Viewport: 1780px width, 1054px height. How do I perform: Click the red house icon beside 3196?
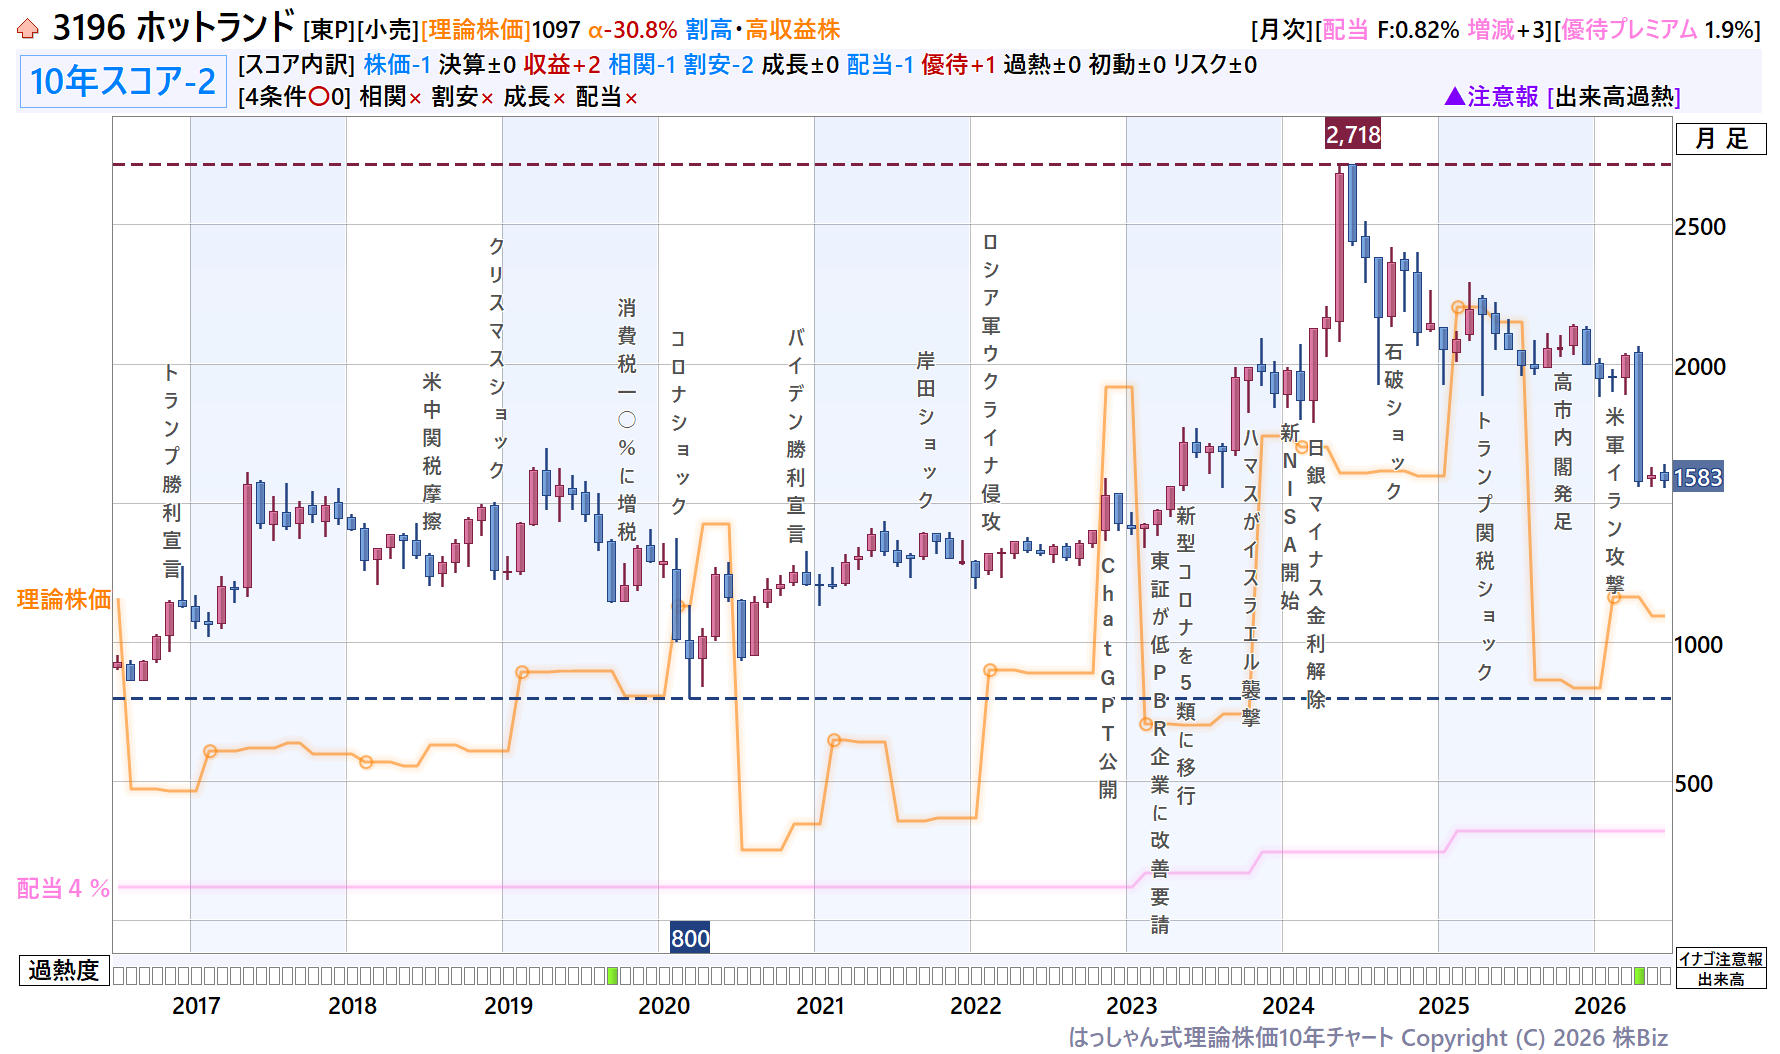(28, 29)
